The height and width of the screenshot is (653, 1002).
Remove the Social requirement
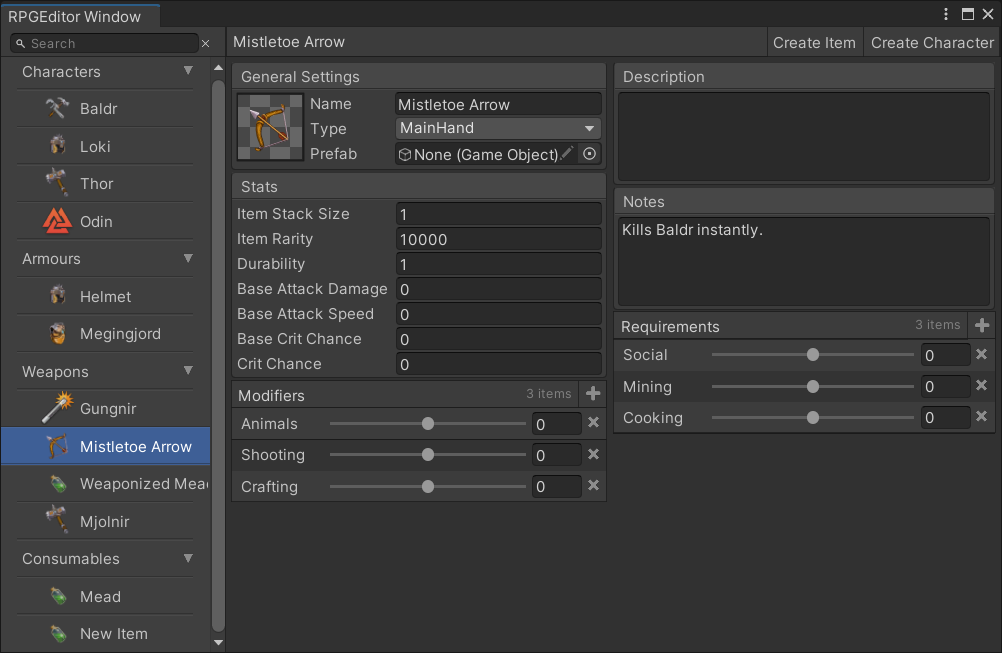(x=982, y=354)
